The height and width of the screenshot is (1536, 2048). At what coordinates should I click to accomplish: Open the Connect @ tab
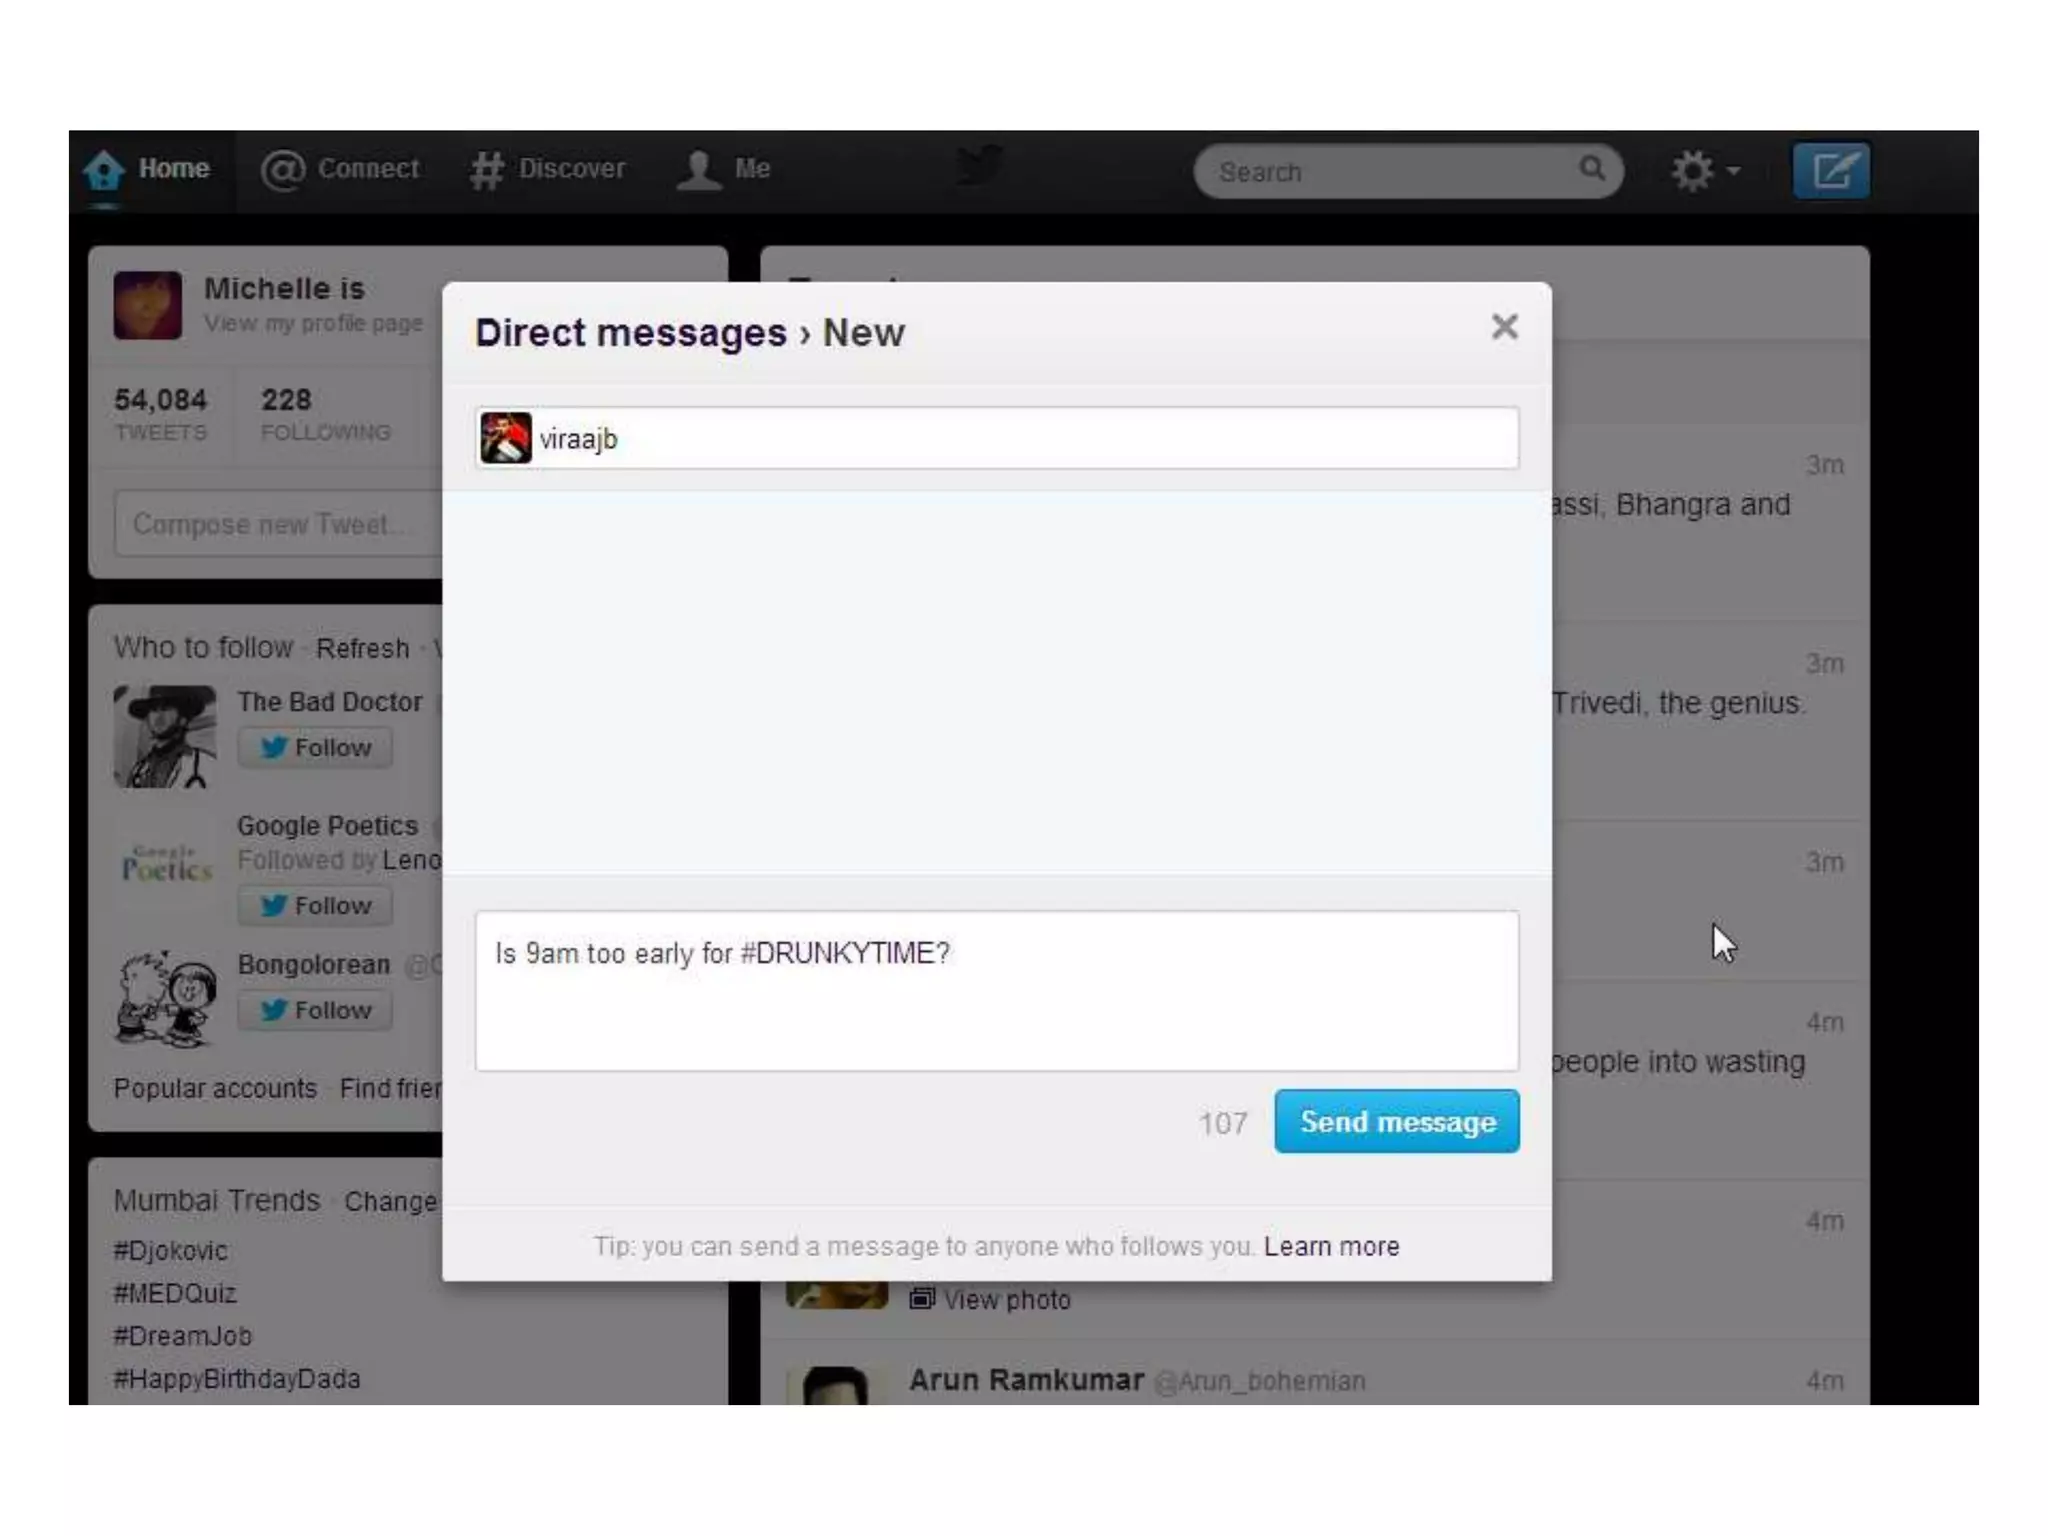[339, 169]
